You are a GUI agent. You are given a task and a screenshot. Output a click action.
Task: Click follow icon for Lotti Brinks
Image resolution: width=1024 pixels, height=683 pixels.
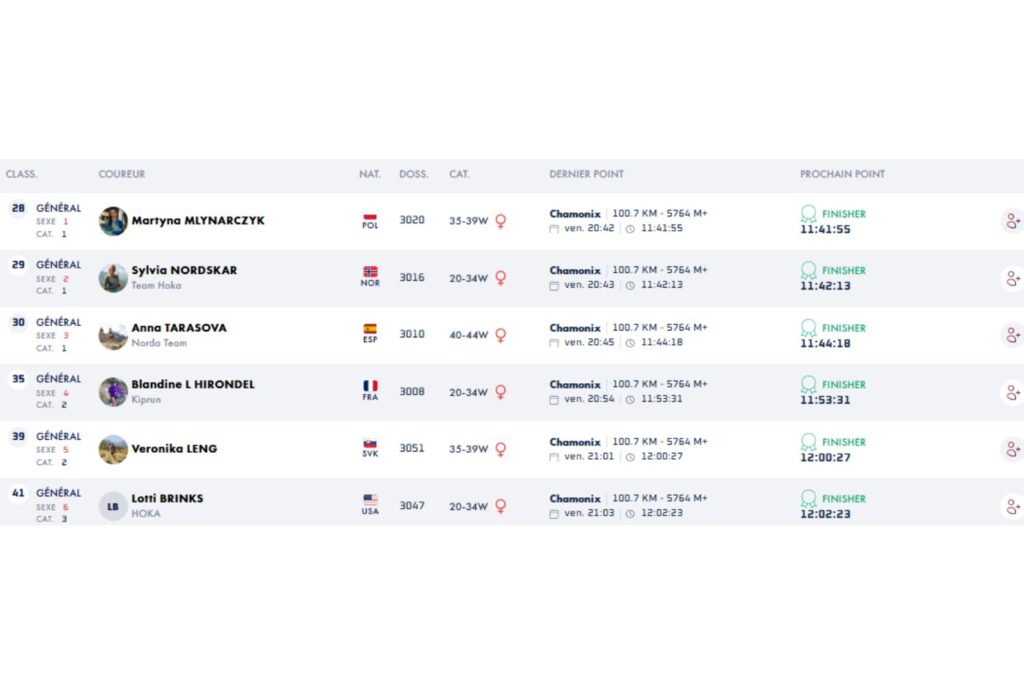tap(1012, 507)
